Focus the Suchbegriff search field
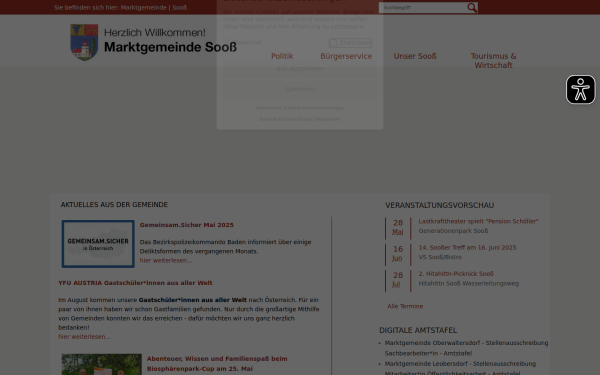The image size is (600, 375). click(423, 8)
